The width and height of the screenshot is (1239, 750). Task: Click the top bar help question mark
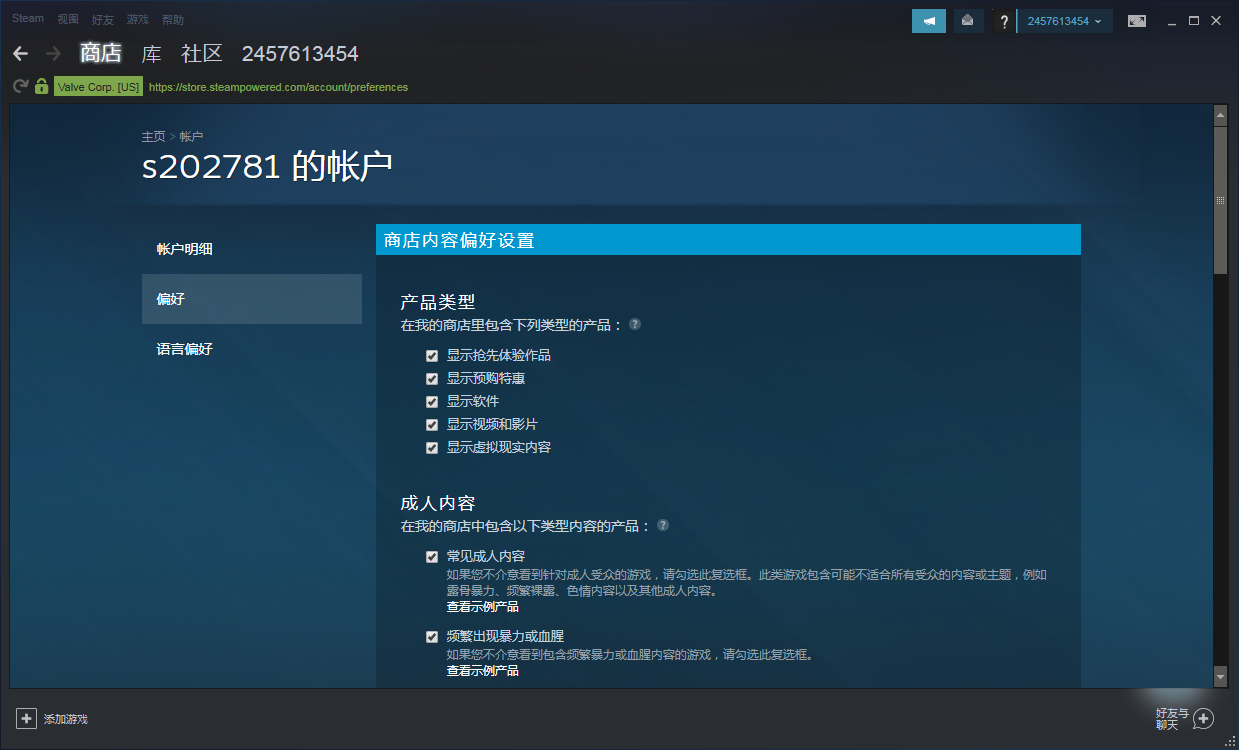(x=1004, y=21)
